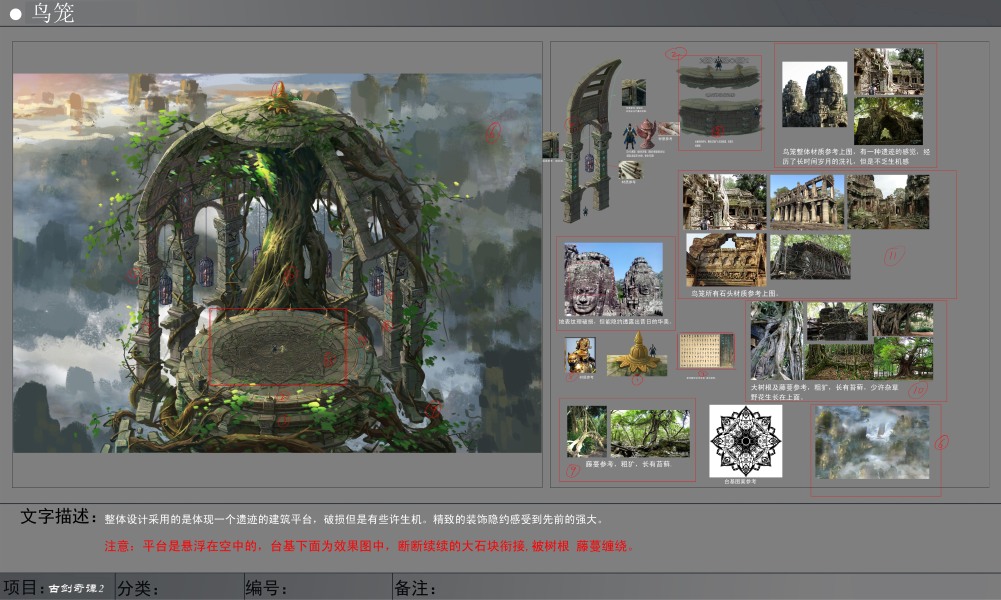Click the red 注意 warning line

pyautogui.click(x=369, y=546)
